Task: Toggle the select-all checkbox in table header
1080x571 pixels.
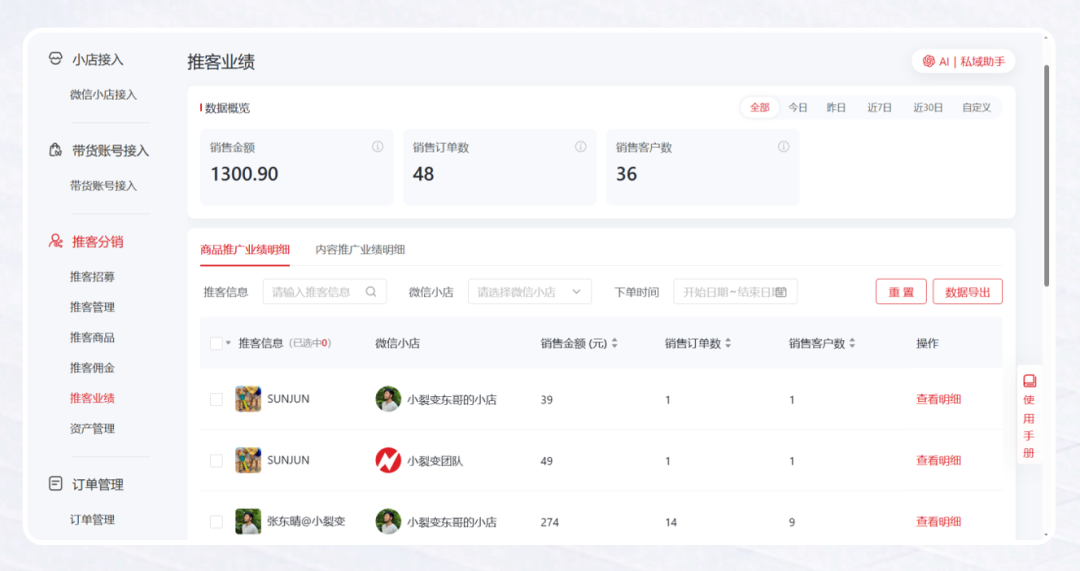Action: click(216, 343)
